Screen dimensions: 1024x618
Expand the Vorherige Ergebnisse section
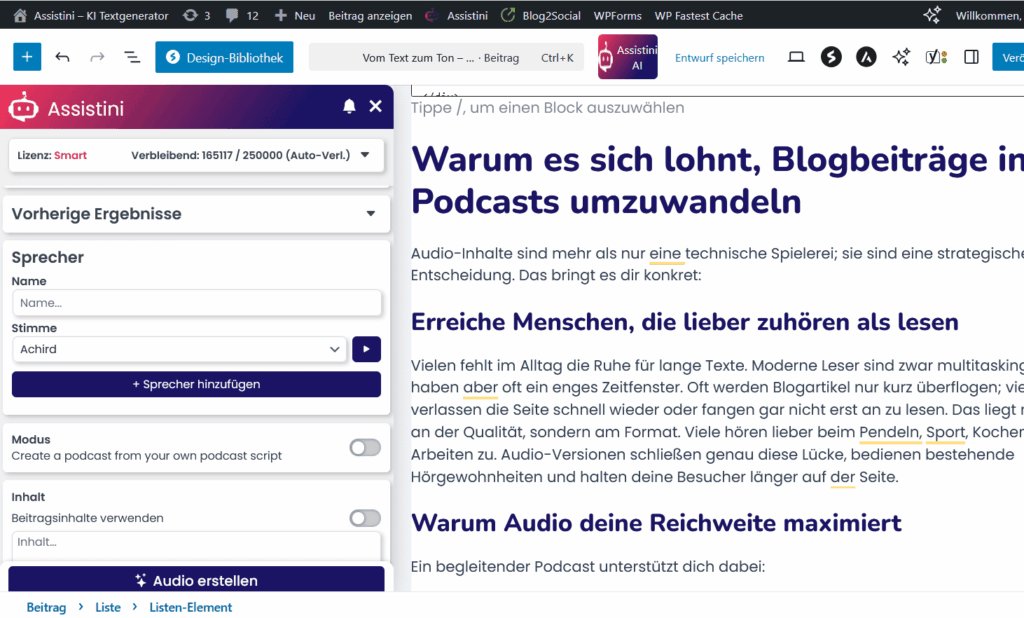pos(196,213)
